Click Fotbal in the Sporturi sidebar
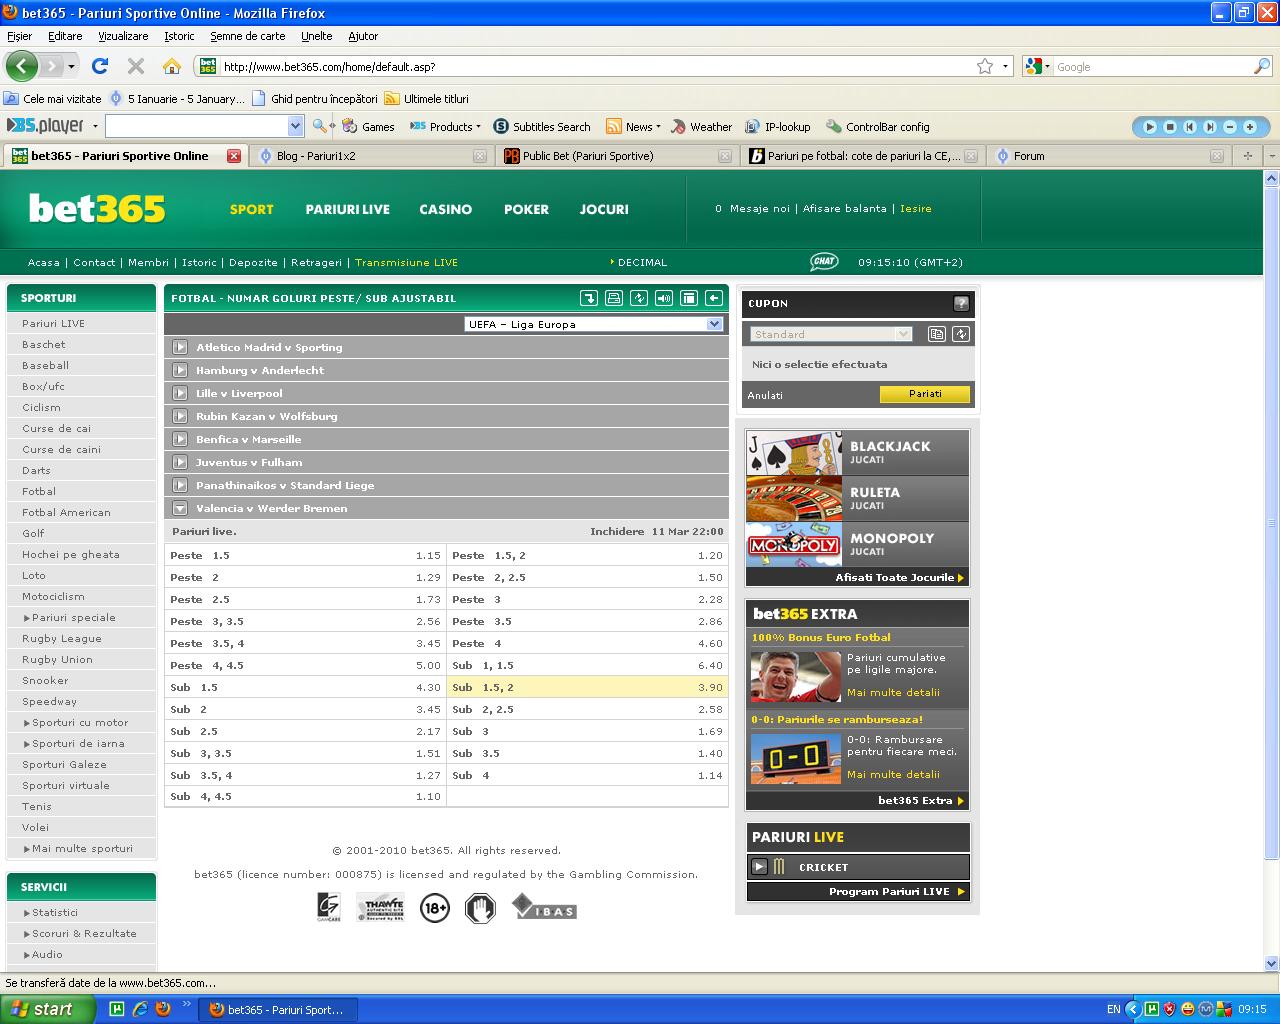 pos(39,491)
